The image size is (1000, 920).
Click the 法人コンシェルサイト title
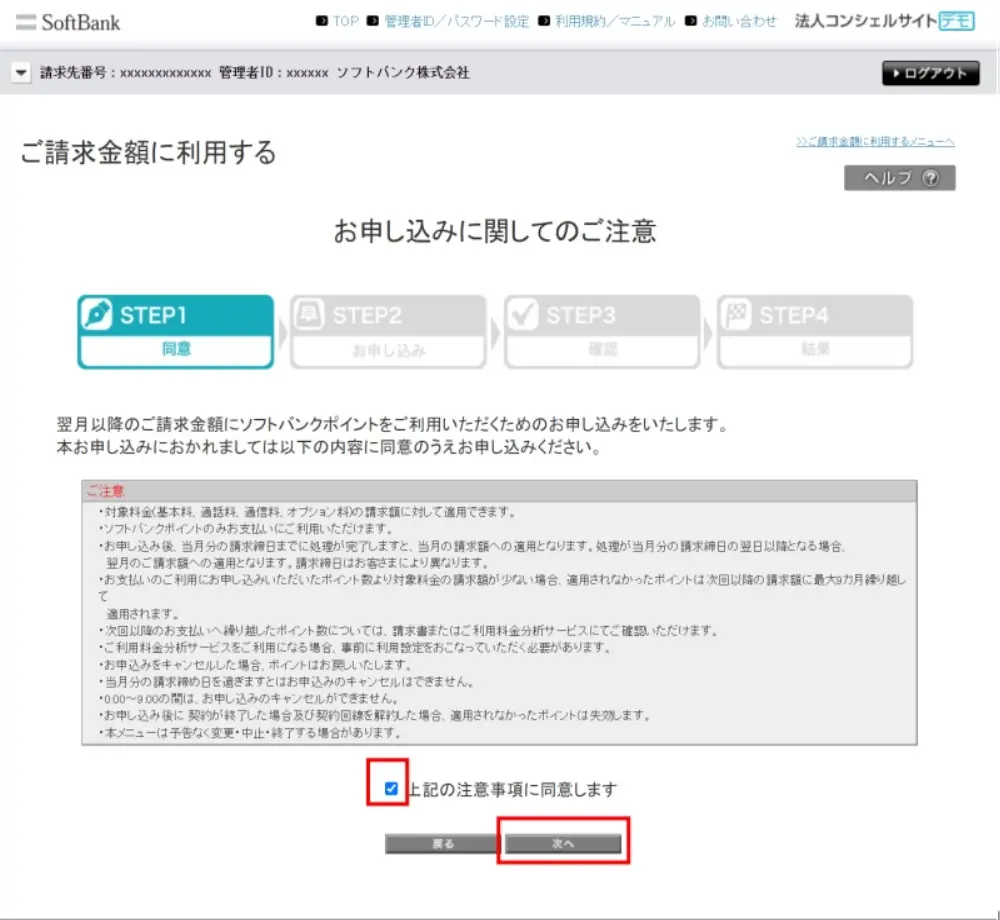[866, 21]
